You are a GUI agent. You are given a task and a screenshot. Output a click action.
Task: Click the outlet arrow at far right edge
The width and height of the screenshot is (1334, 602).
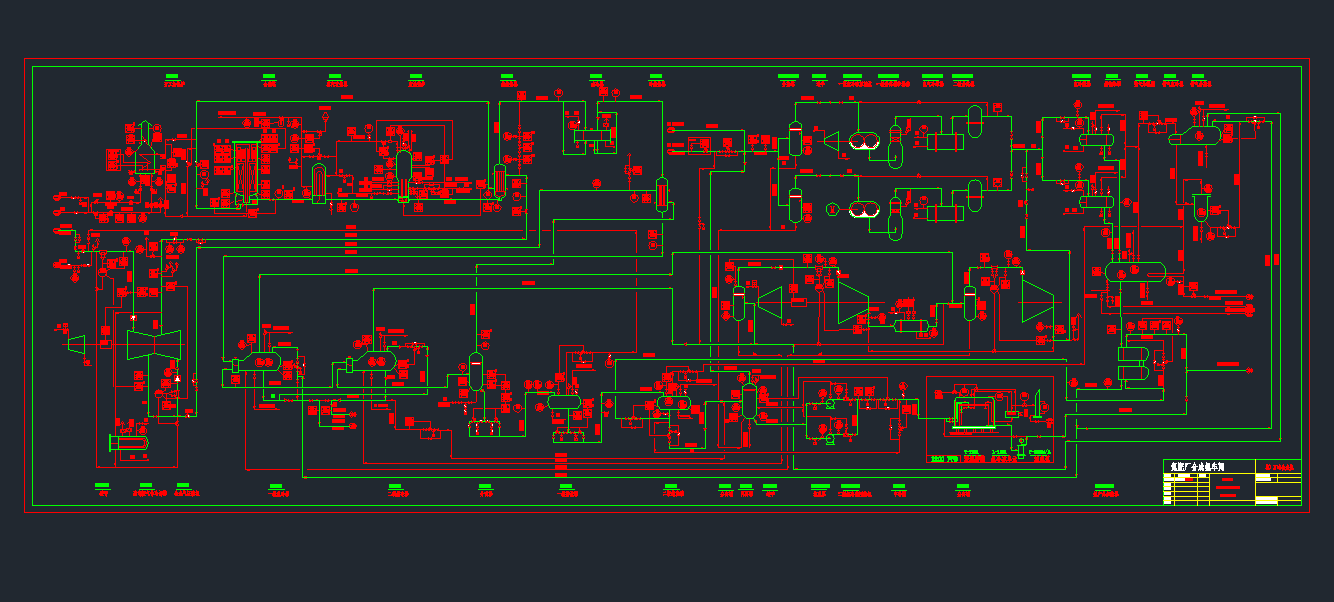[x=1248, y=371]
